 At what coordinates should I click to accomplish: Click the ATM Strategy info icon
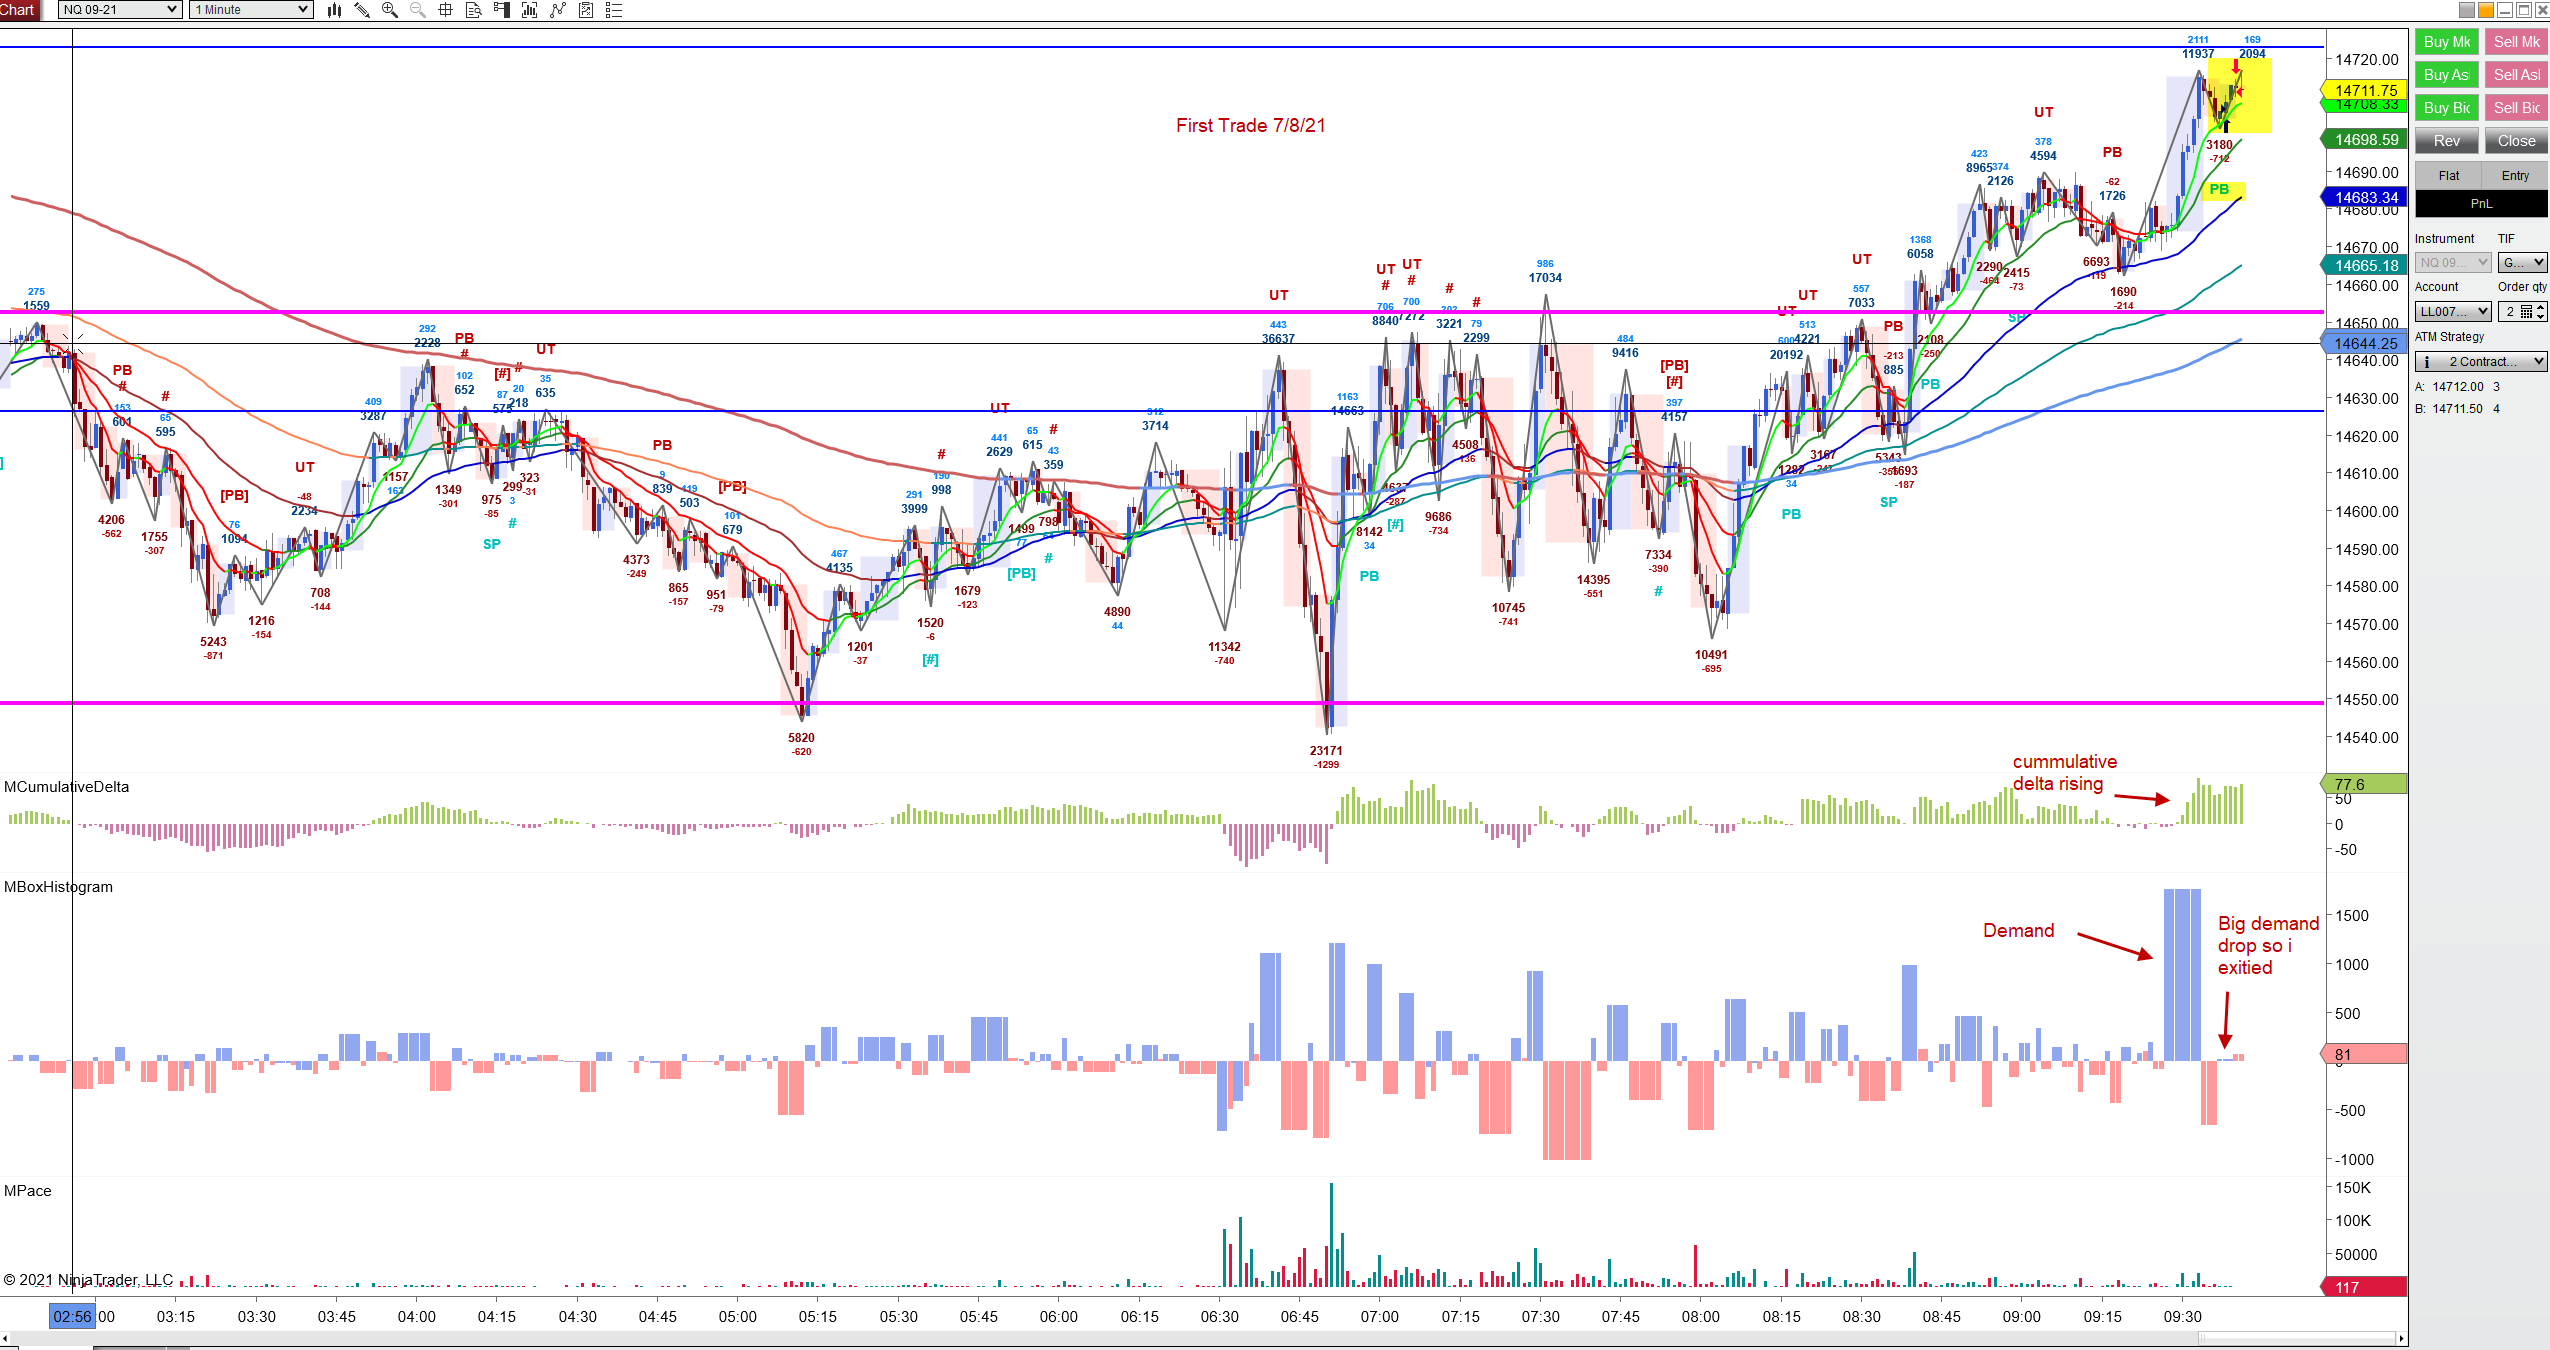click(2426, 362)
